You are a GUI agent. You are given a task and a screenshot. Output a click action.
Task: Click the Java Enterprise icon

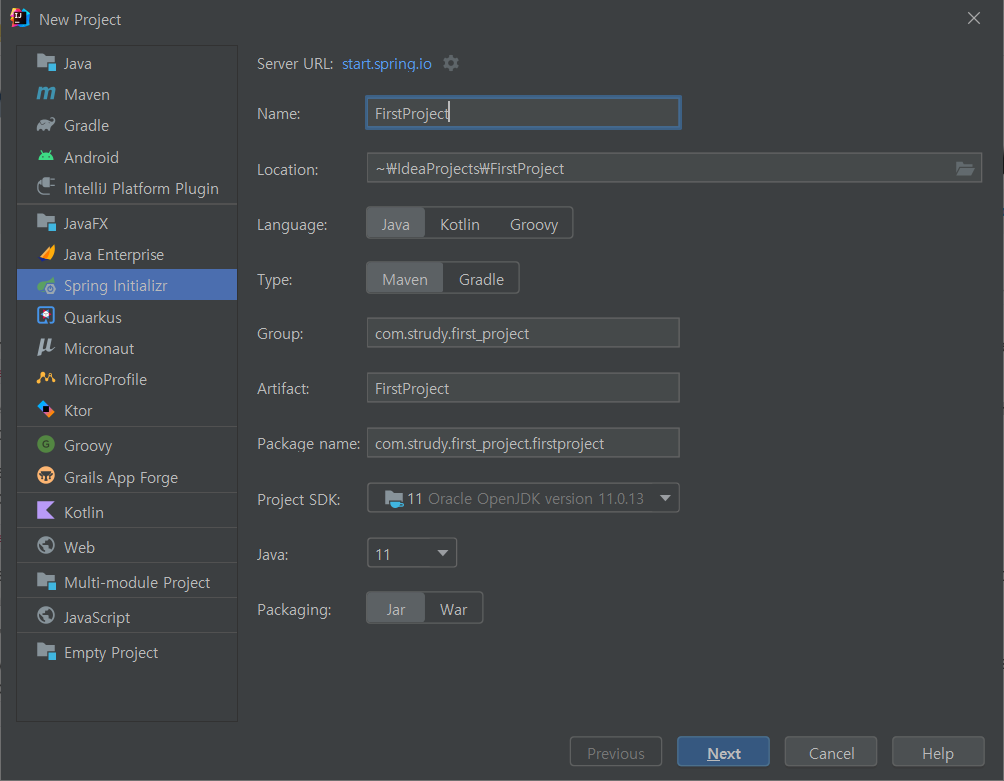46,254
